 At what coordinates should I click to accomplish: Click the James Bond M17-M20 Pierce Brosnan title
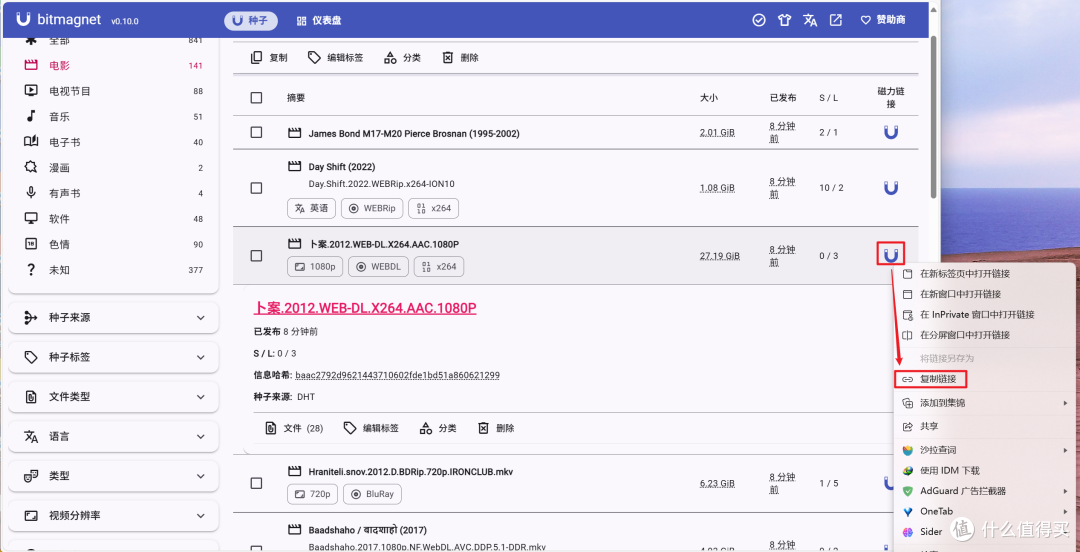[414, 133]
